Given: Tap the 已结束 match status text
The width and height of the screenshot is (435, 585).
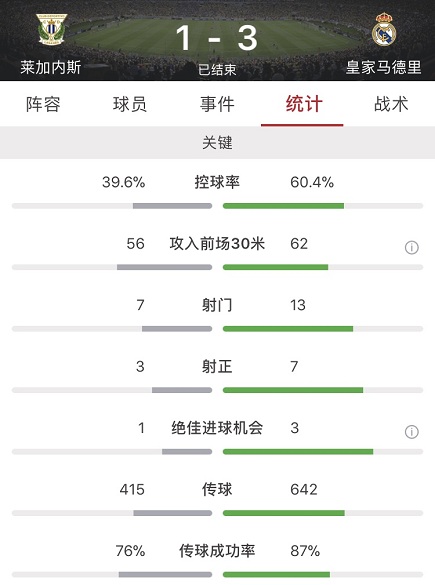Looking at the screenshot, I should click(217, 69).
